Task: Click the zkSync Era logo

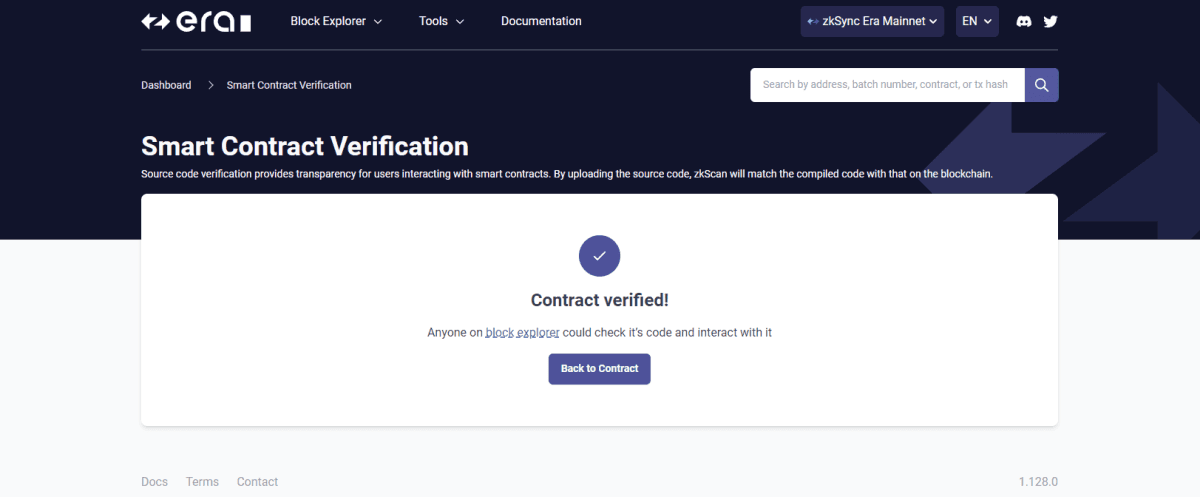Action: 196,21
